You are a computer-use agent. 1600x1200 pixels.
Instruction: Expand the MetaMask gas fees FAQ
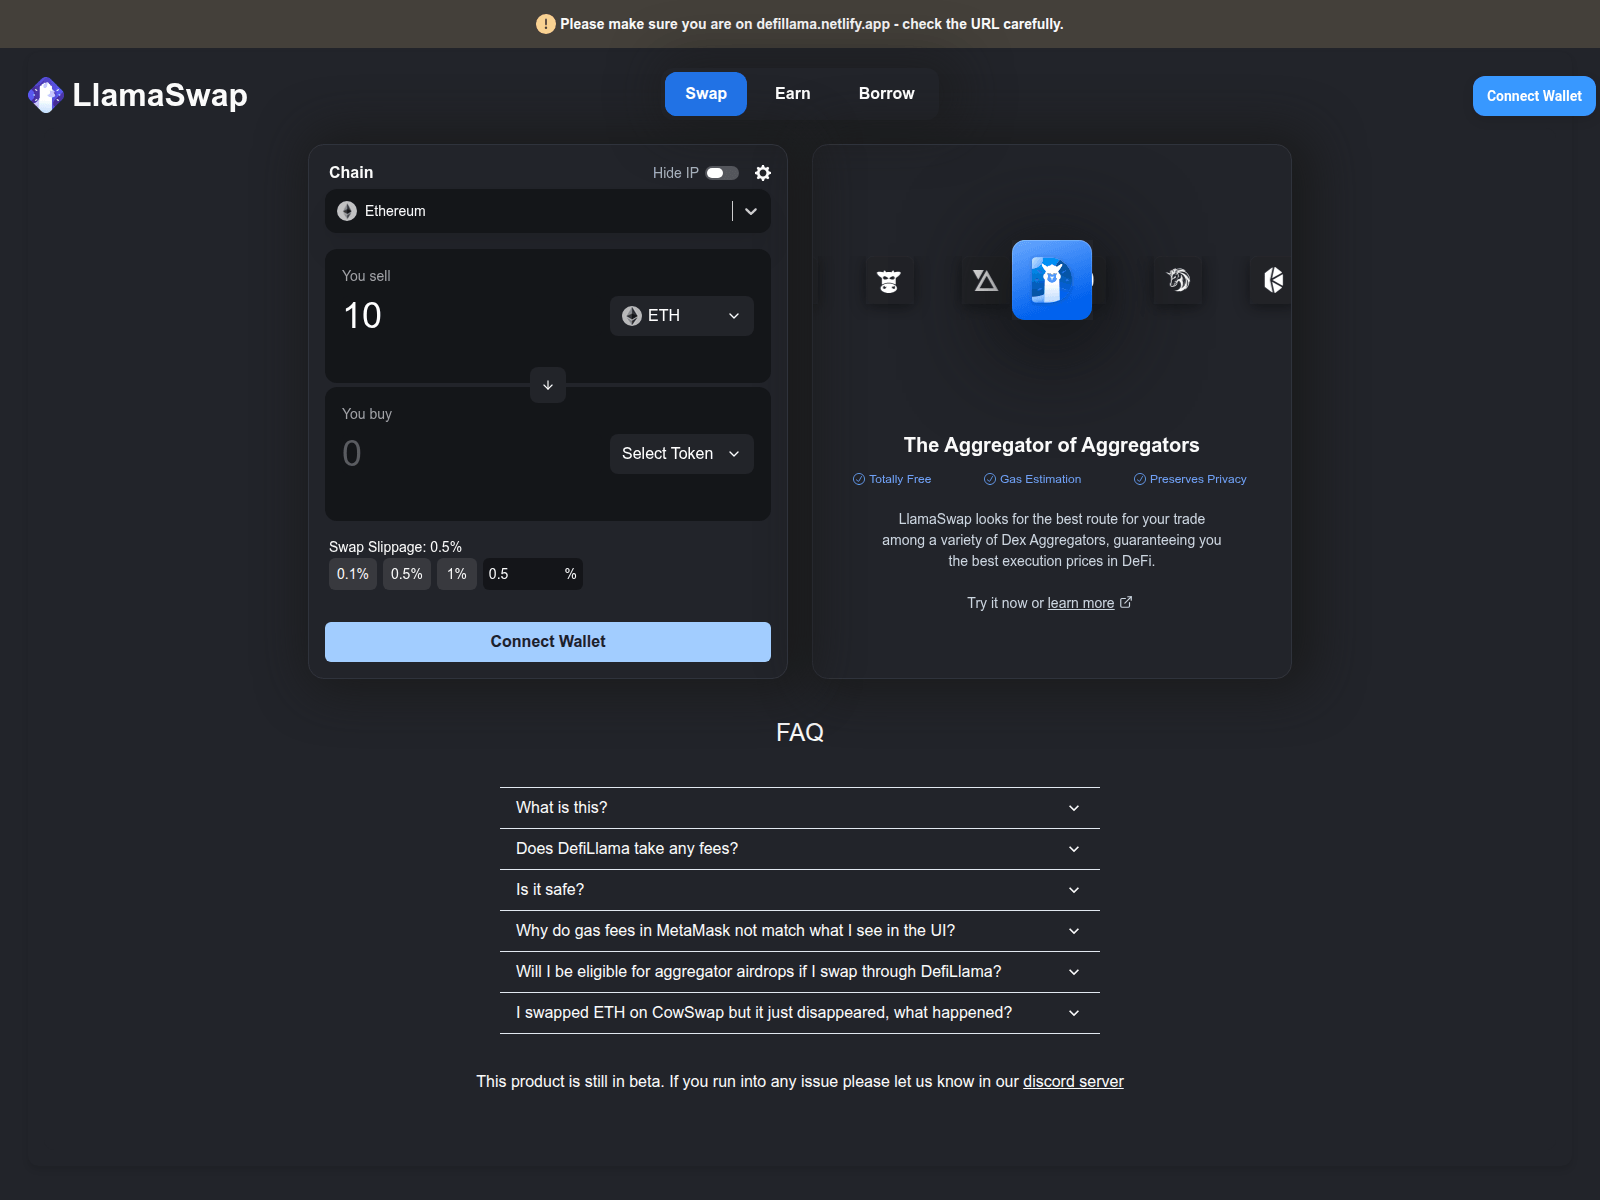click(x=800, y=931)
